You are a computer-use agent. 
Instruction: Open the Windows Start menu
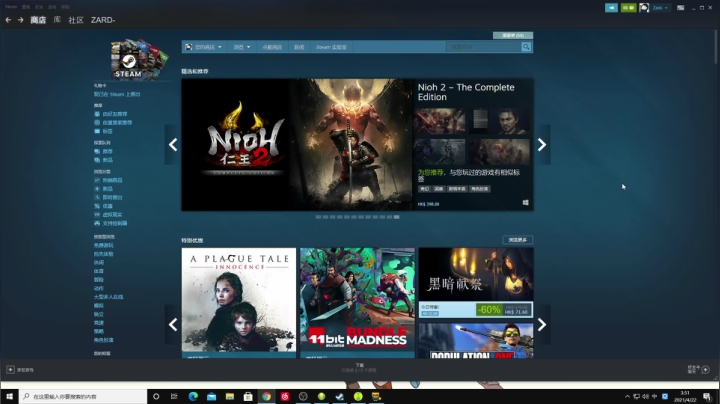tap(9, 396)
